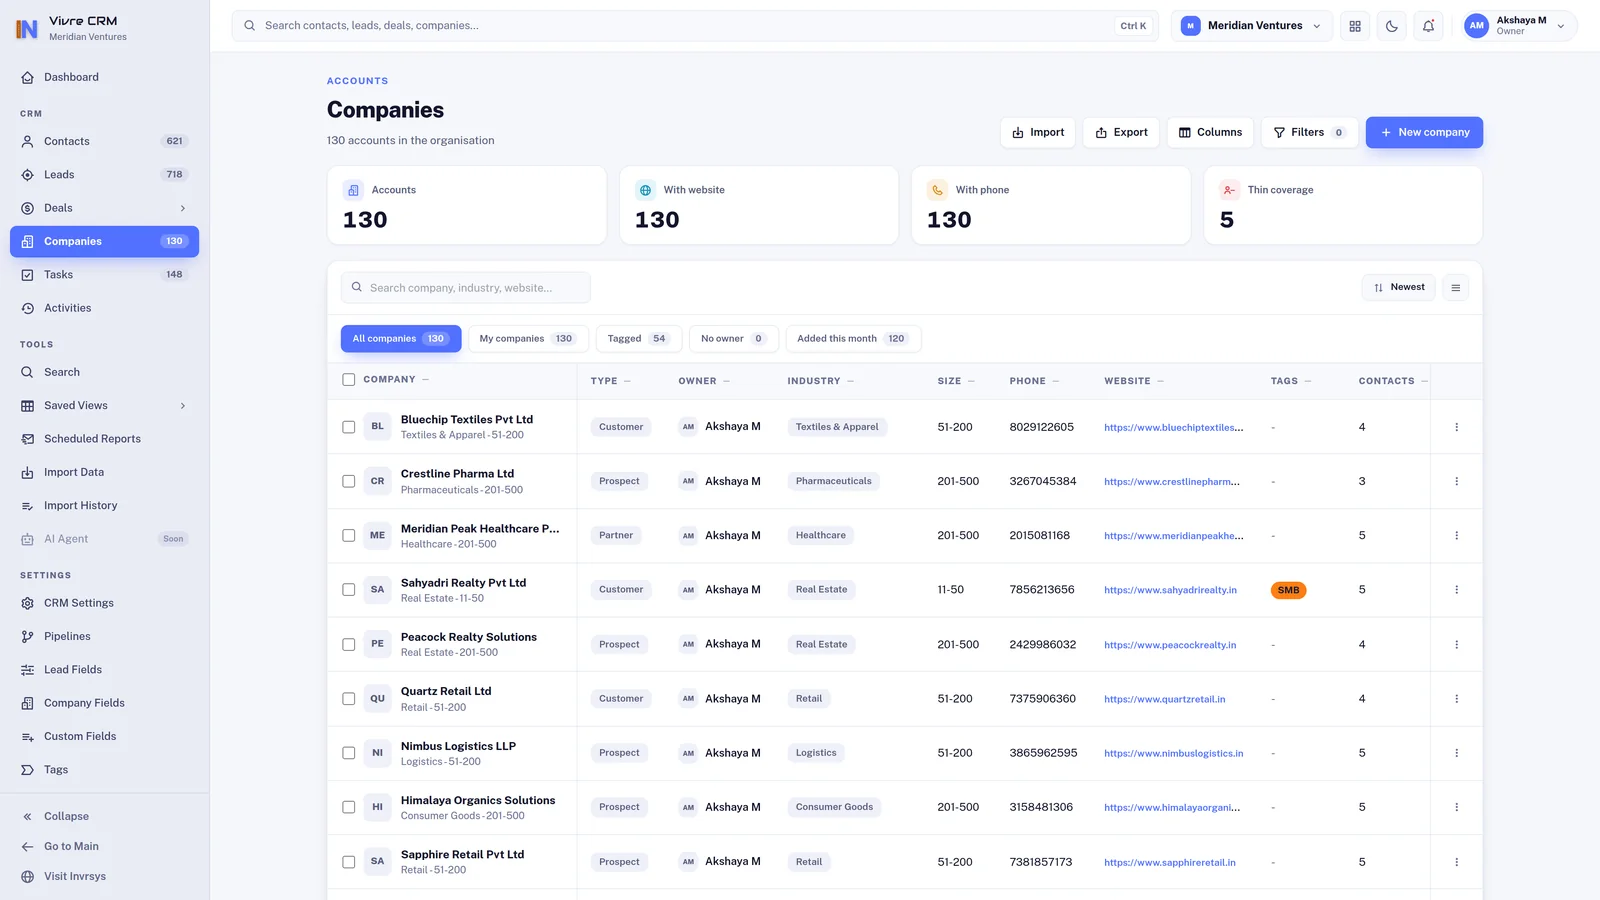Screen dimensions: 1600x900
Task: Open the Meridian Ventures workspace dropdown
Action: pyautogui.click(x=1251, y=26)
